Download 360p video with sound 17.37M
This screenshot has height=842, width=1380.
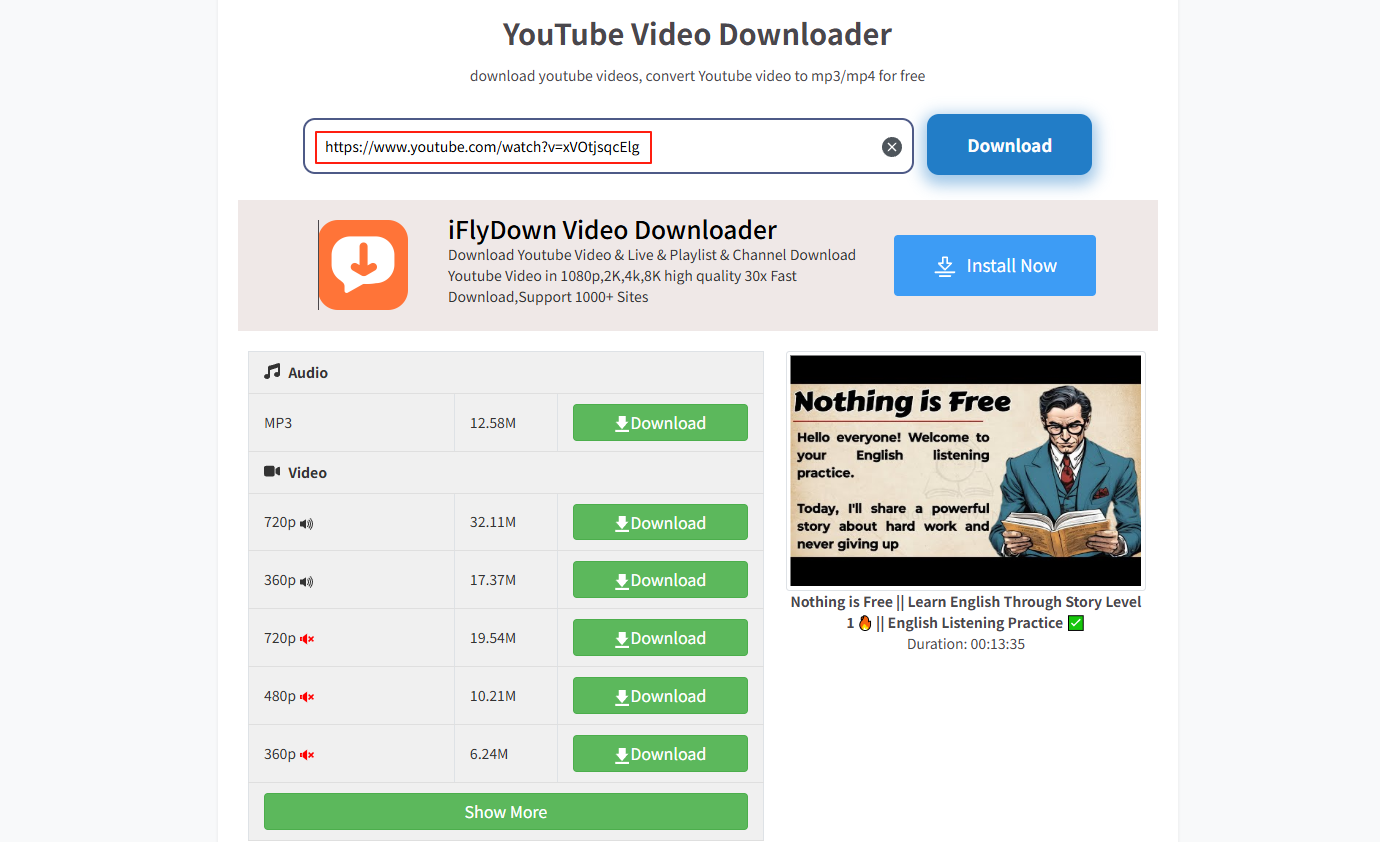tap(660, 580)
